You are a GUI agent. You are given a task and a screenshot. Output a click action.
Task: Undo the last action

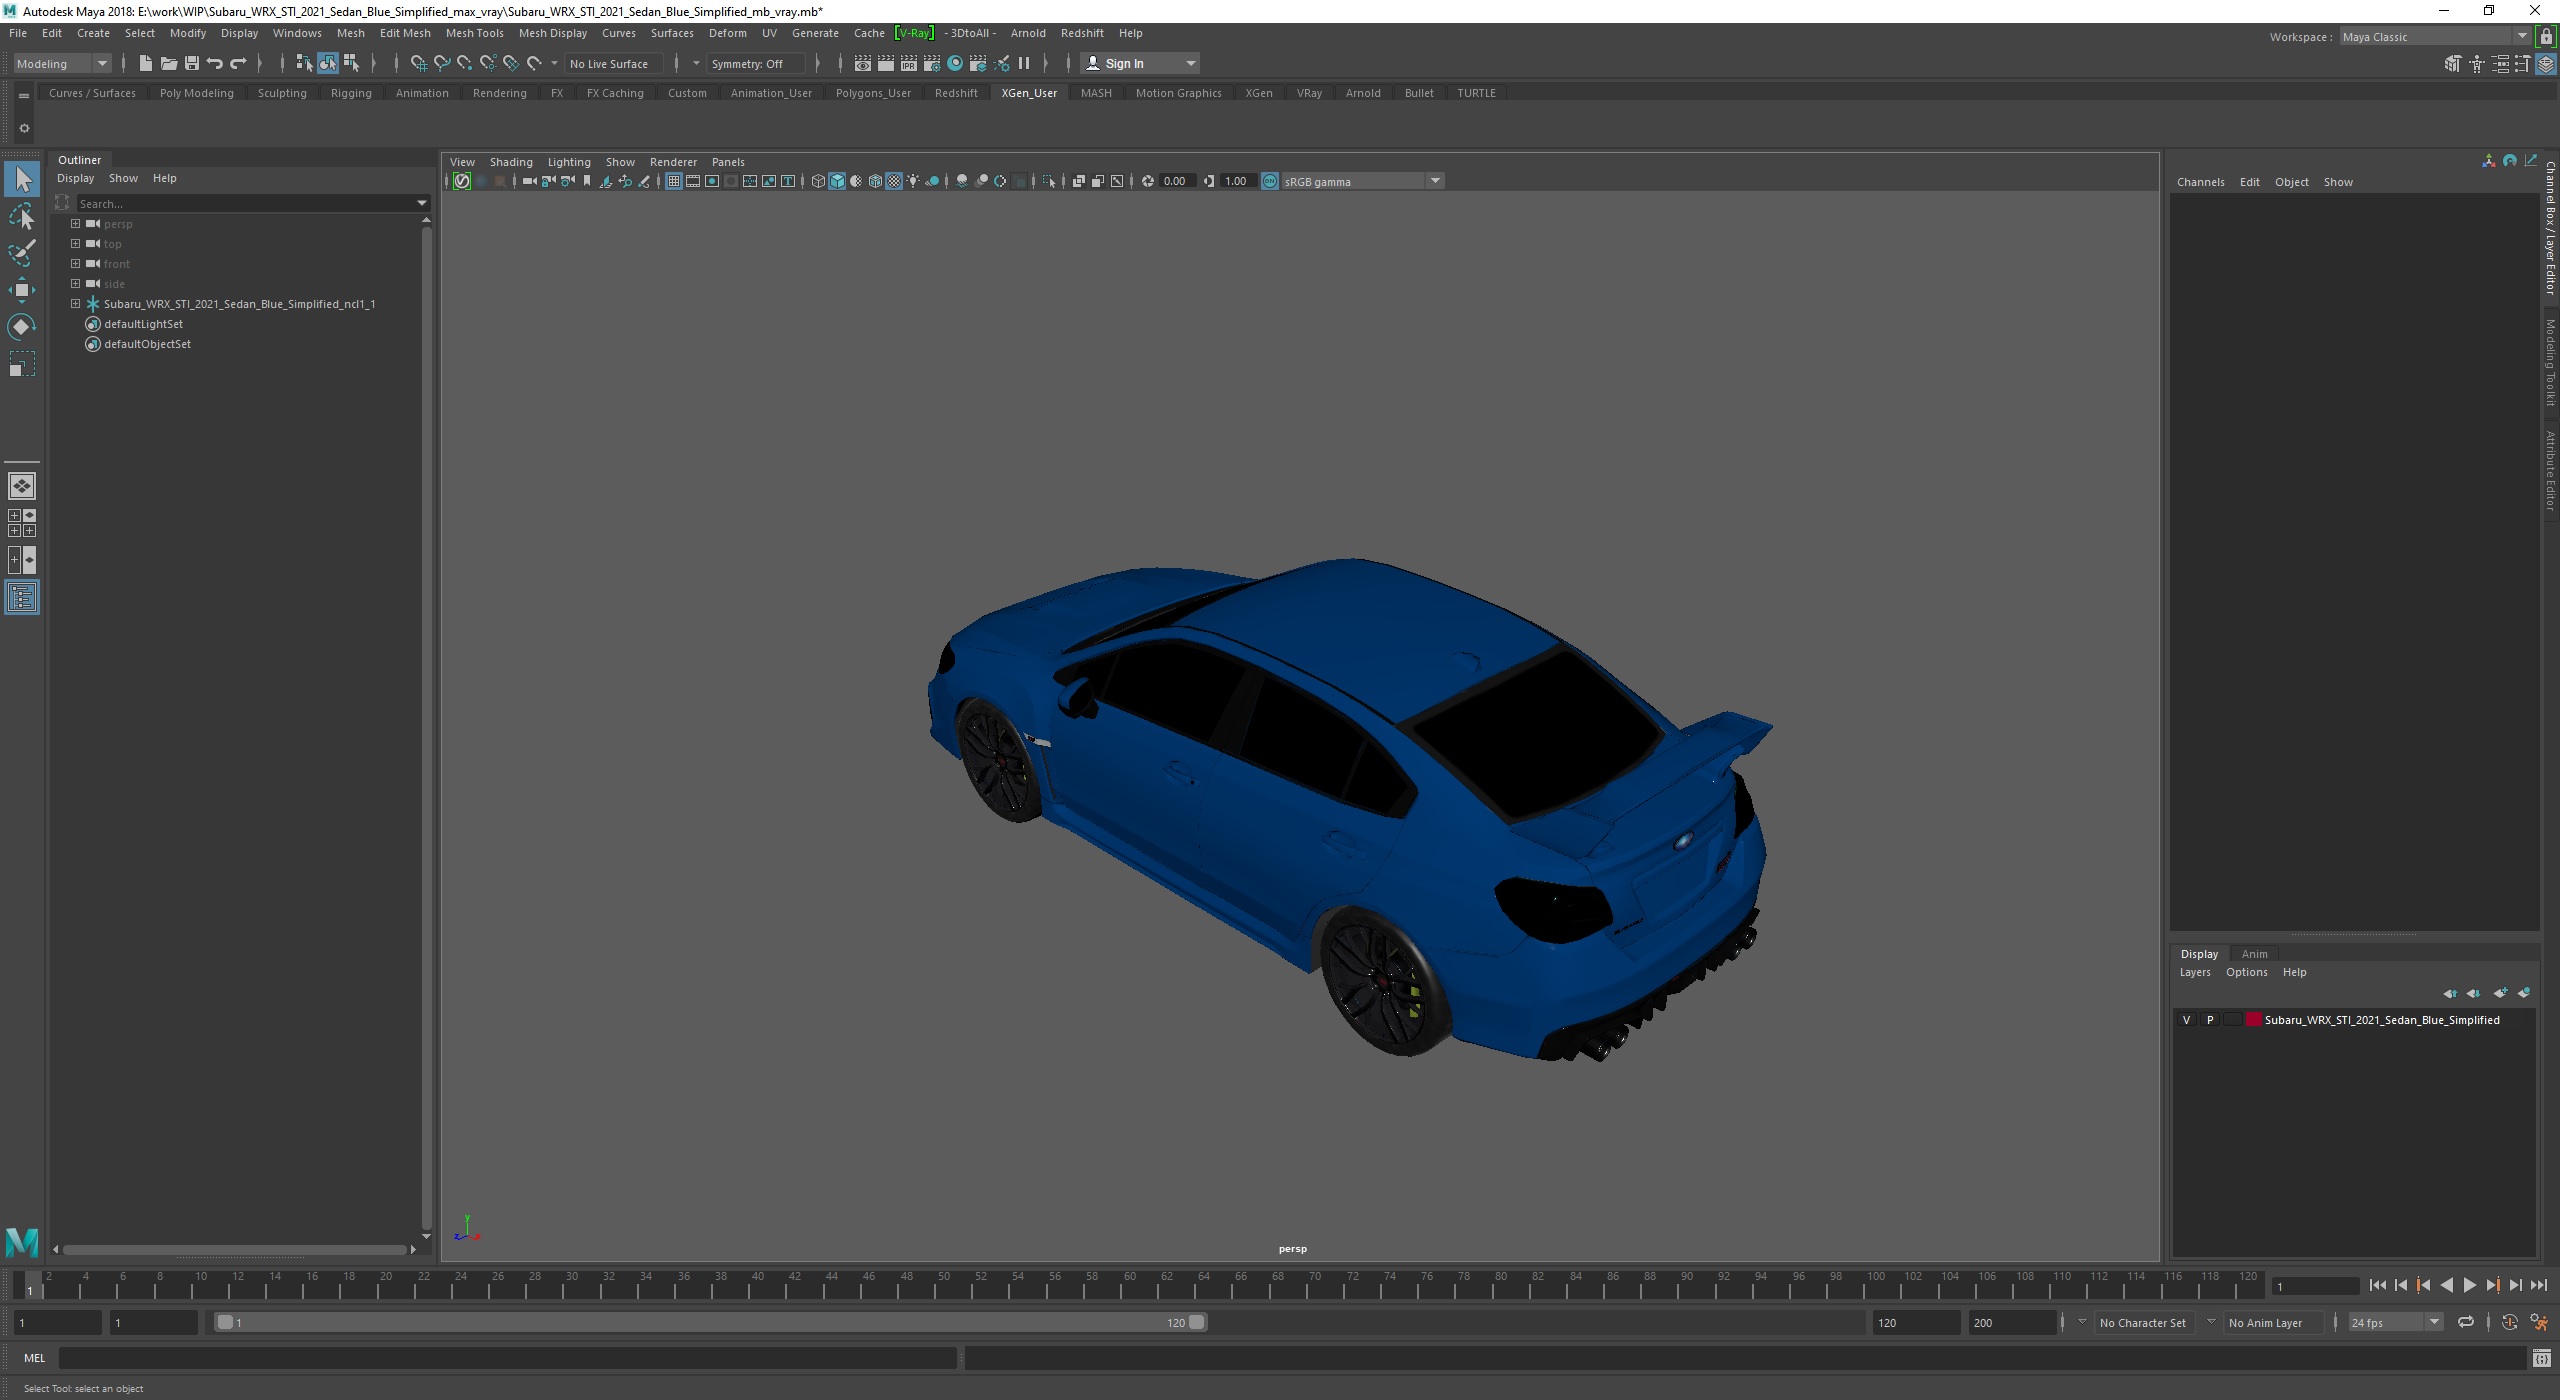[214, 63]
